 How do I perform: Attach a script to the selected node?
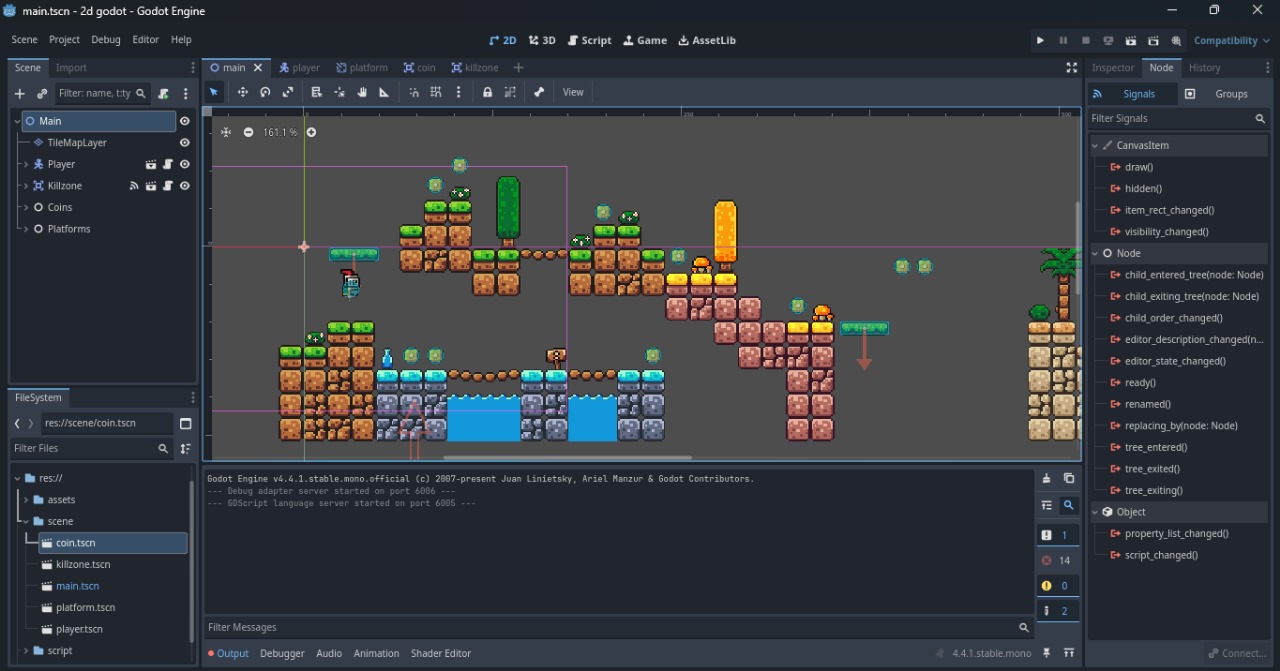click(164, 93)
